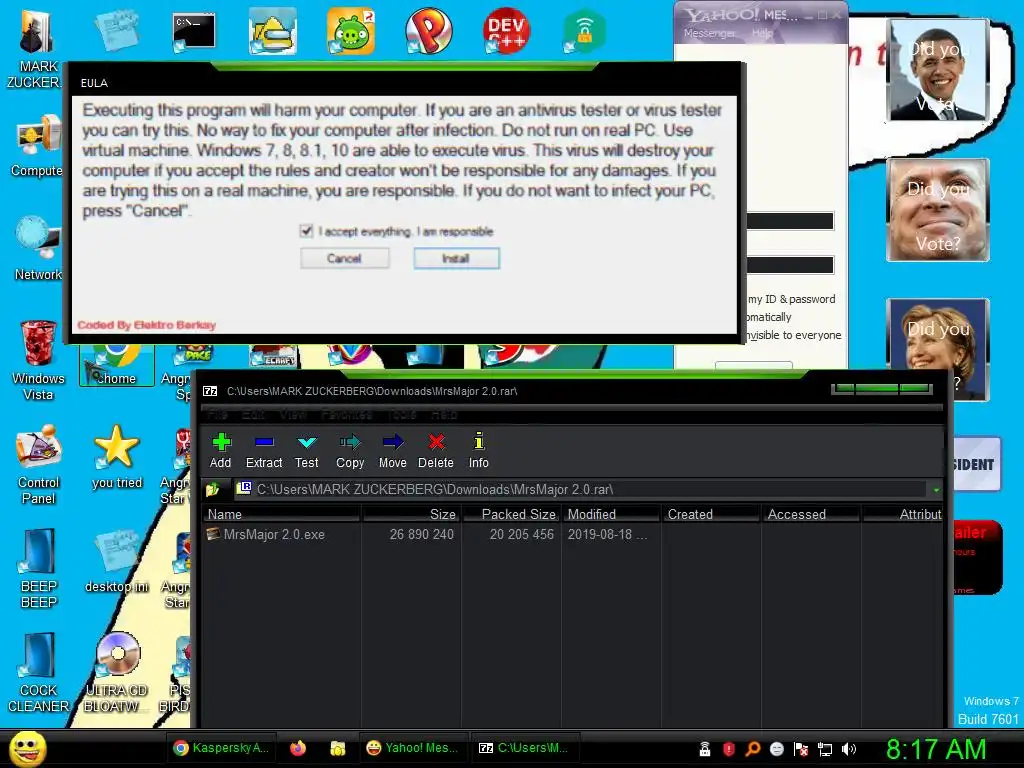Image resolution: width=1024 pixels, height=768 pixels.
Task: Open the Help menu in 7-Zip
Action: (x=444, y=414)
